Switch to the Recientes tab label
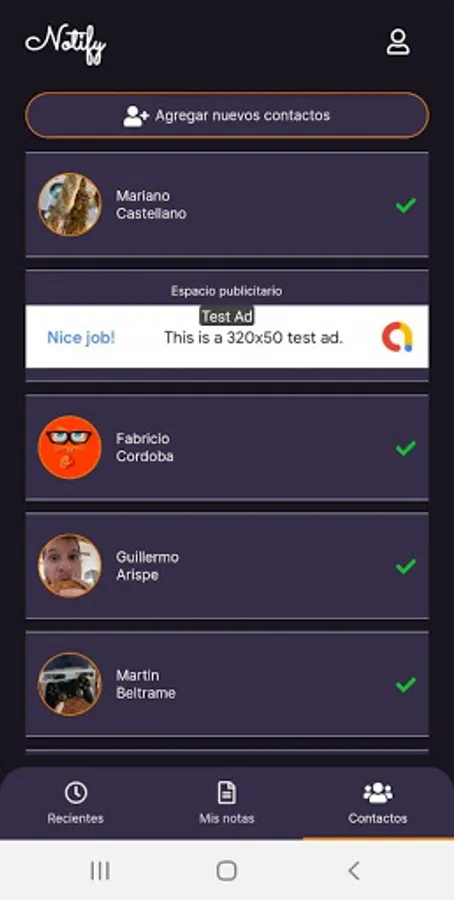The image size is (454, 900). pos(76,818)
